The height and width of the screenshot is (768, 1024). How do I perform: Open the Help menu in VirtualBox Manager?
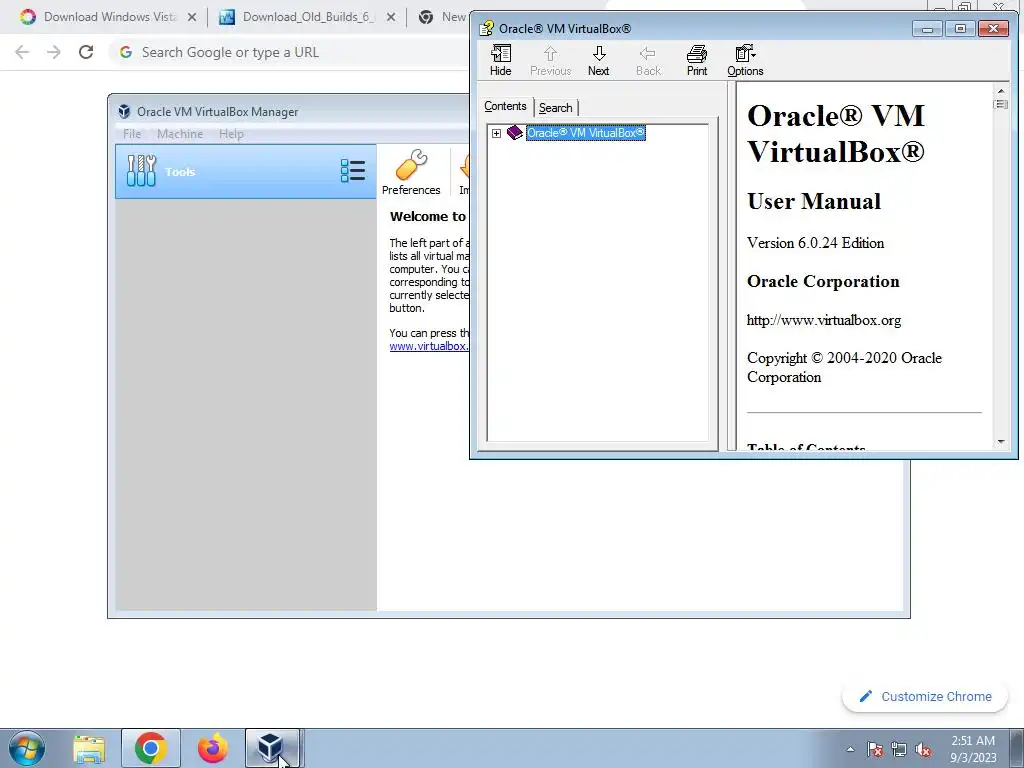click(231, 134)
